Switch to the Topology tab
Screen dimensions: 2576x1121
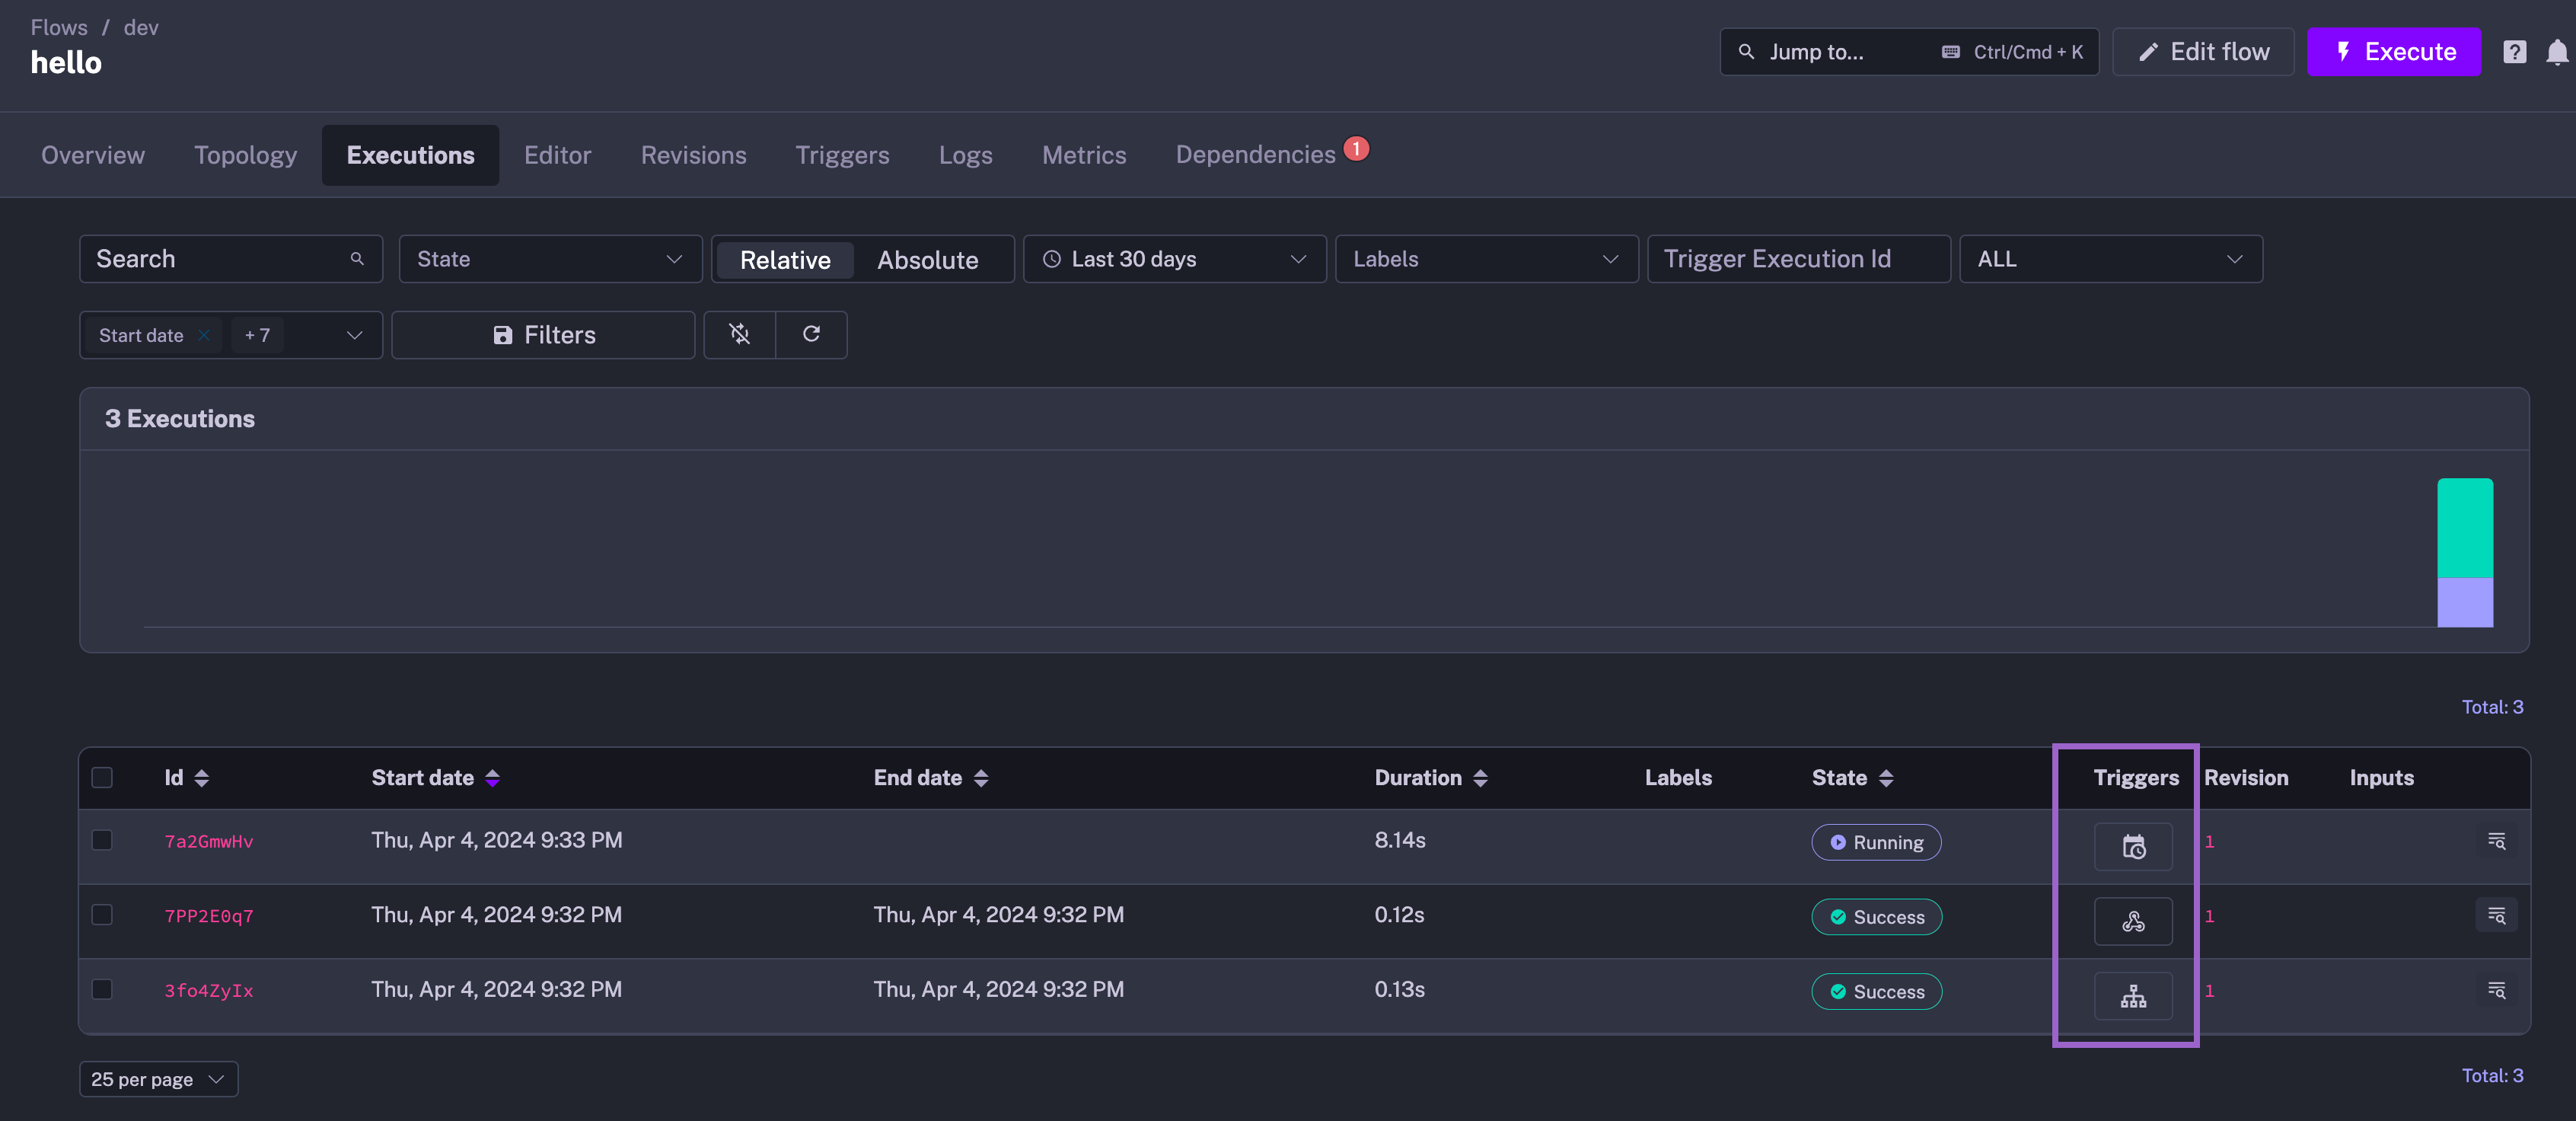coord(245,155)
